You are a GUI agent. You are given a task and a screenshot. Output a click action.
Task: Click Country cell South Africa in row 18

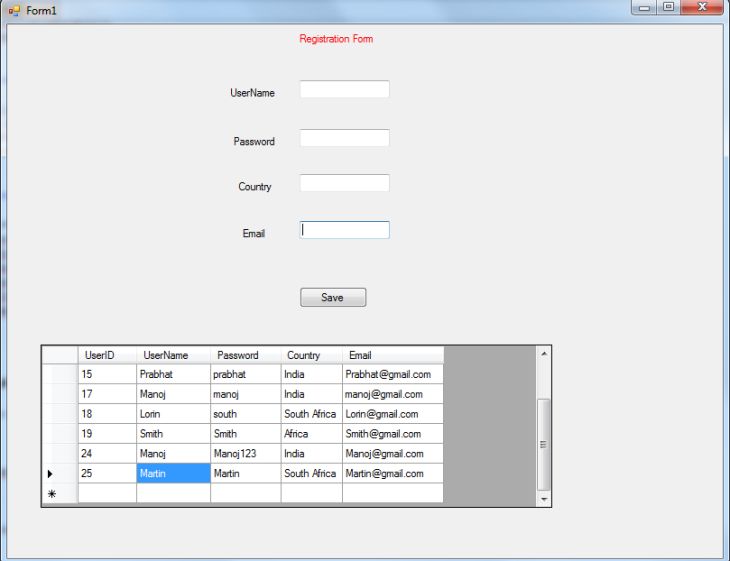click(x=312, y=414)
